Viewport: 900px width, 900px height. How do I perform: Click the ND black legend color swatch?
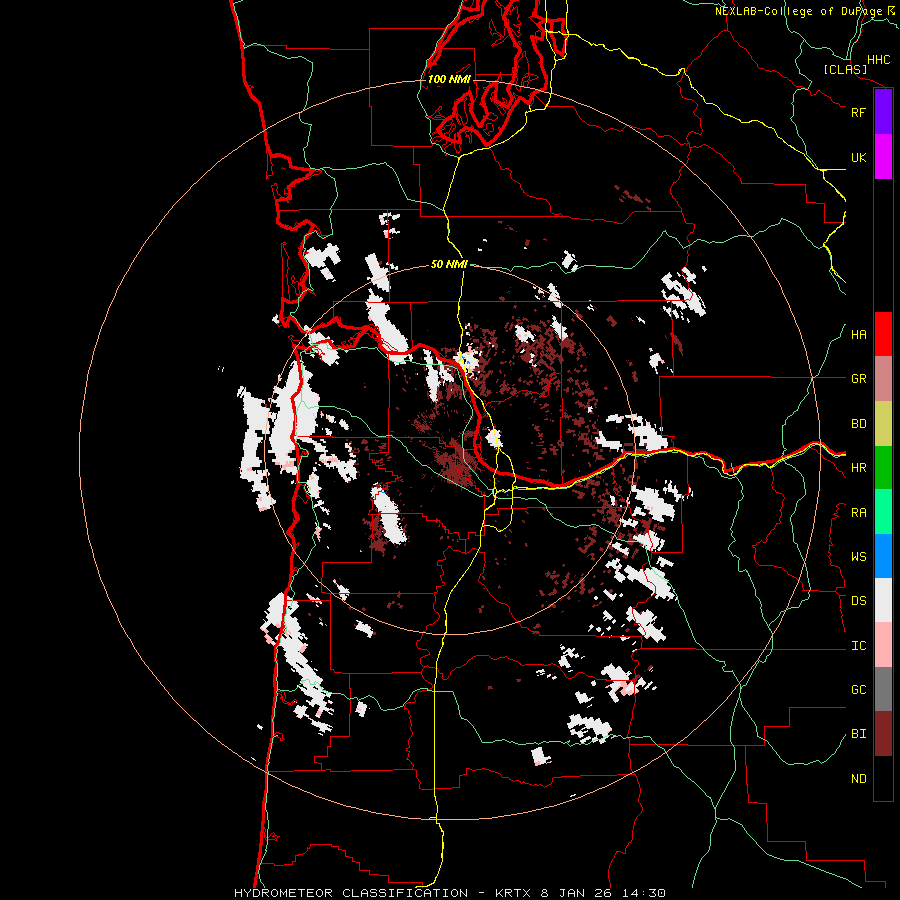(x=883, y=778)
